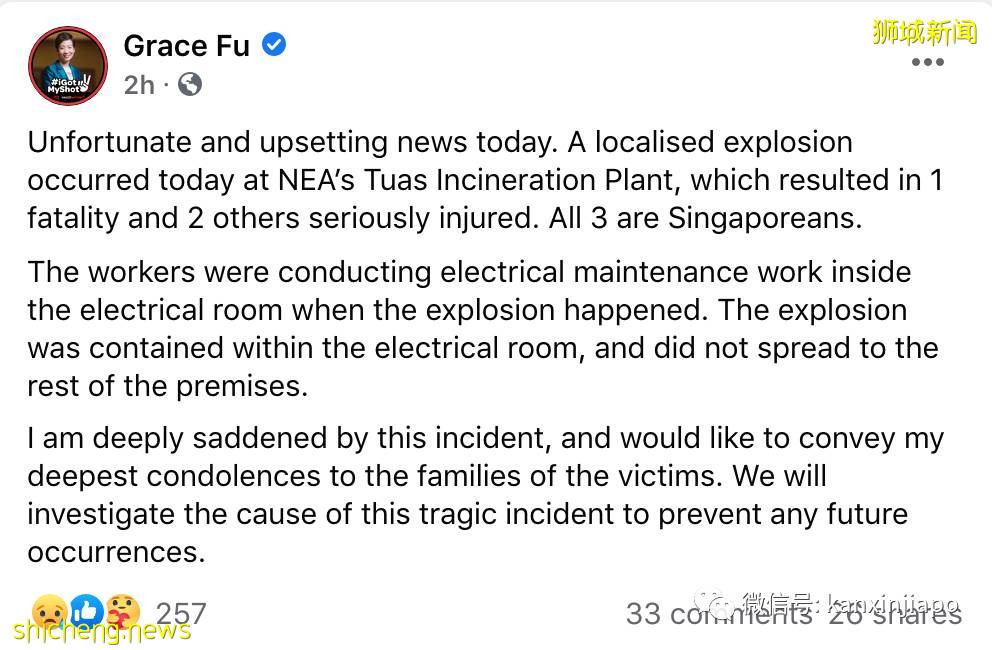Click the blue verified badge next to Grace Fu
This screenshot has height=650, width=992.
pyautogui.click(x=275, y=45)
